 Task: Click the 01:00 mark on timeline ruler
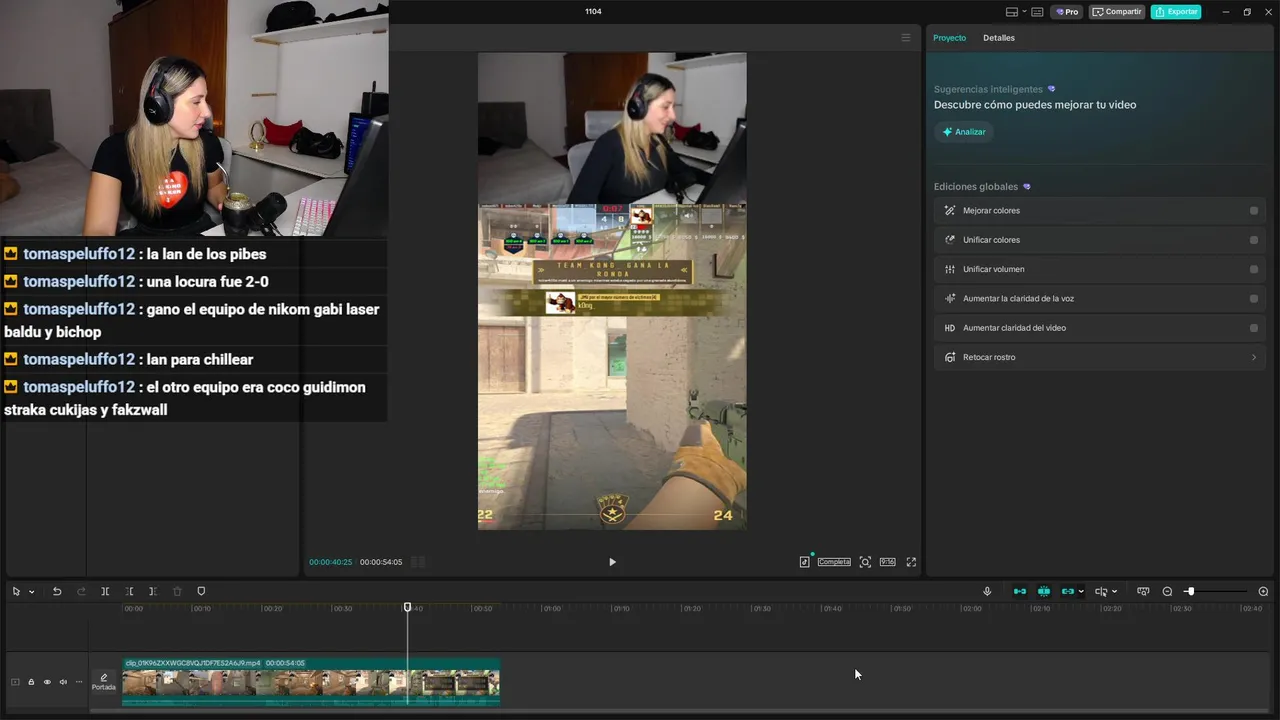coord(551,608)
